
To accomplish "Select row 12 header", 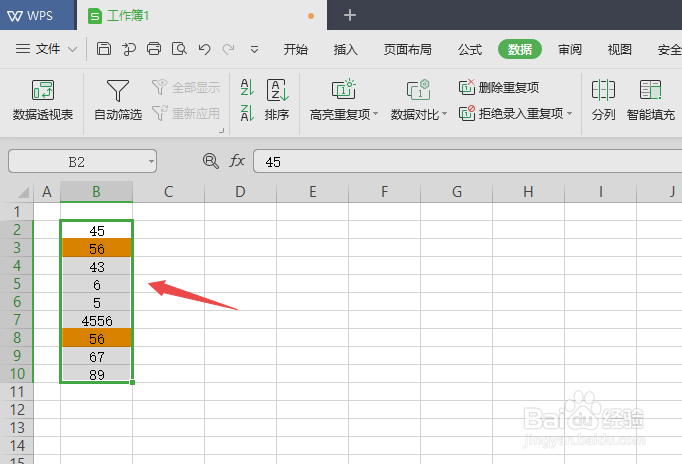I will [17, 410].
